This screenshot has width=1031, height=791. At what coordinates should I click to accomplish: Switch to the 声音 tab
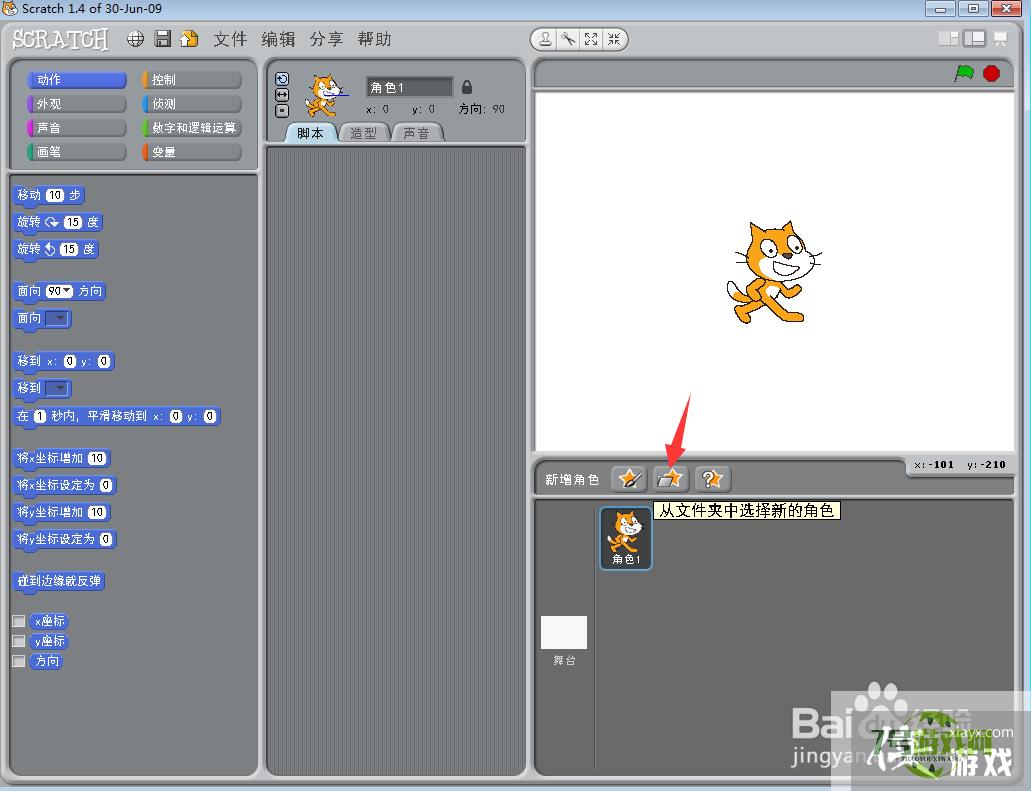click(x=416, y=133)
